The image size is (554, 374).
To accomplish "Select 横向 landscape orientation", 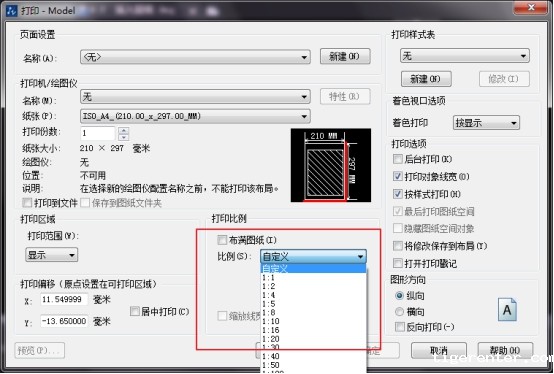I will (399, 311).
